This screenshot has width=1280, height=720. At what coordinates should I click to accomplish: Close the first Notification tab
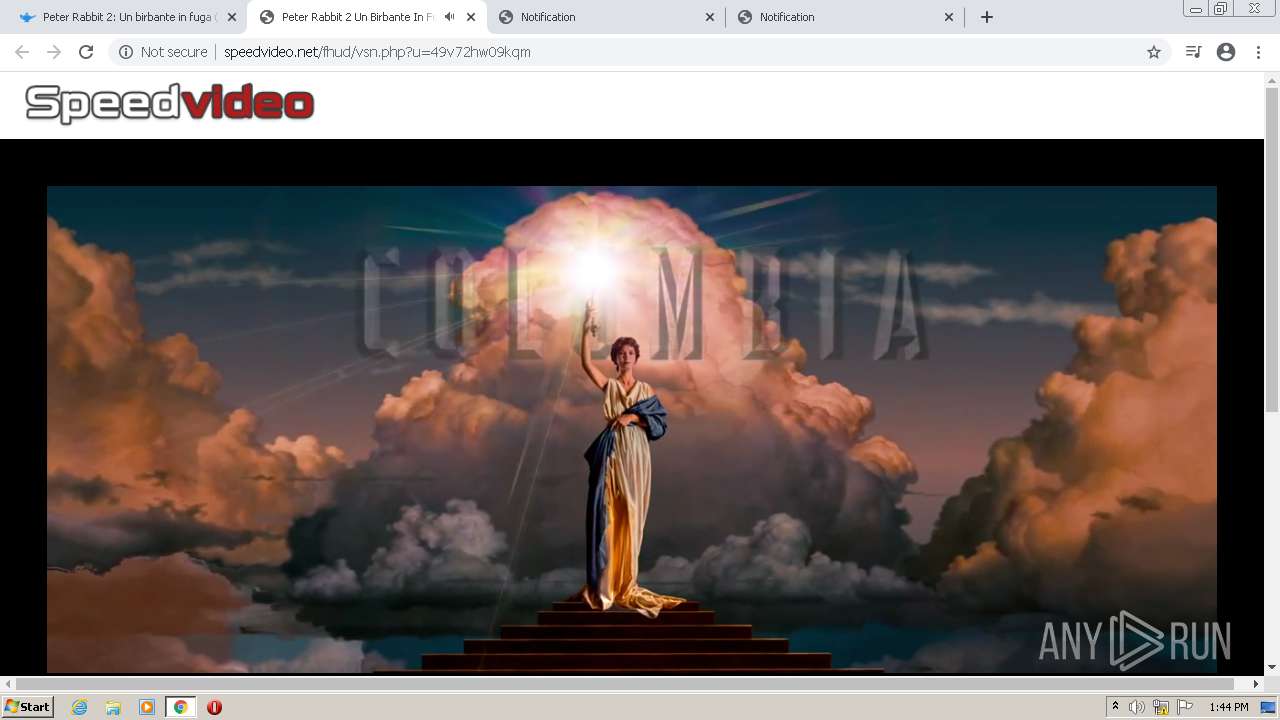pos(710,17)
